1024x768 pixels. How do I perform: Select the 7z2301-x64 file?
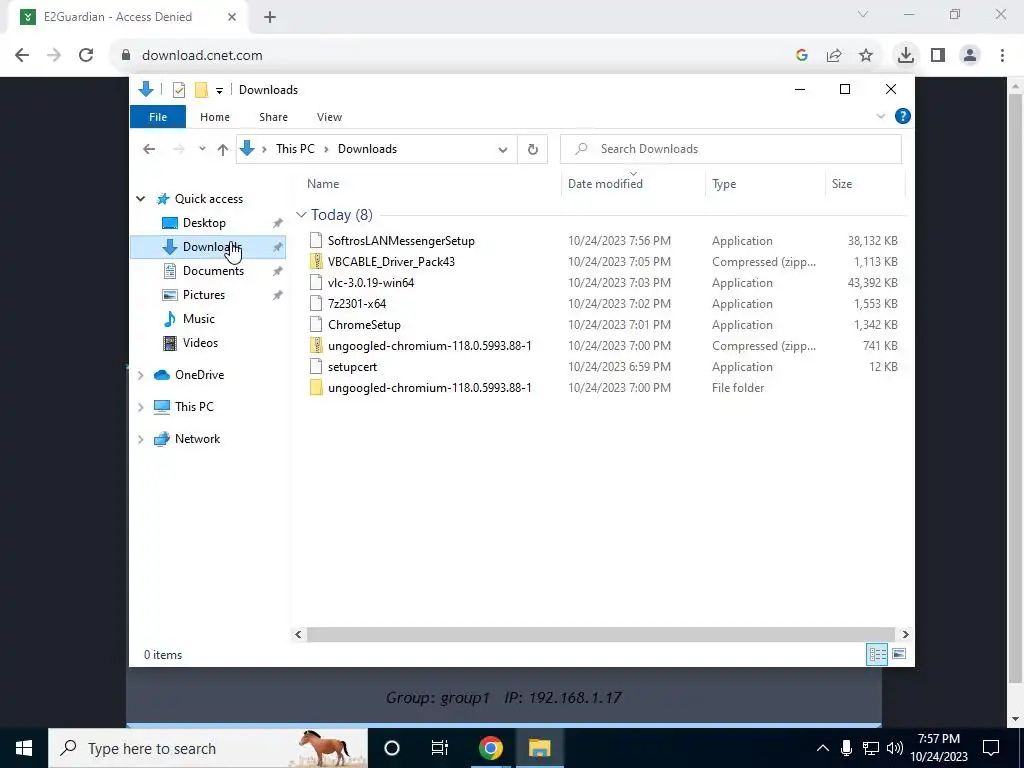coord(357,304)
